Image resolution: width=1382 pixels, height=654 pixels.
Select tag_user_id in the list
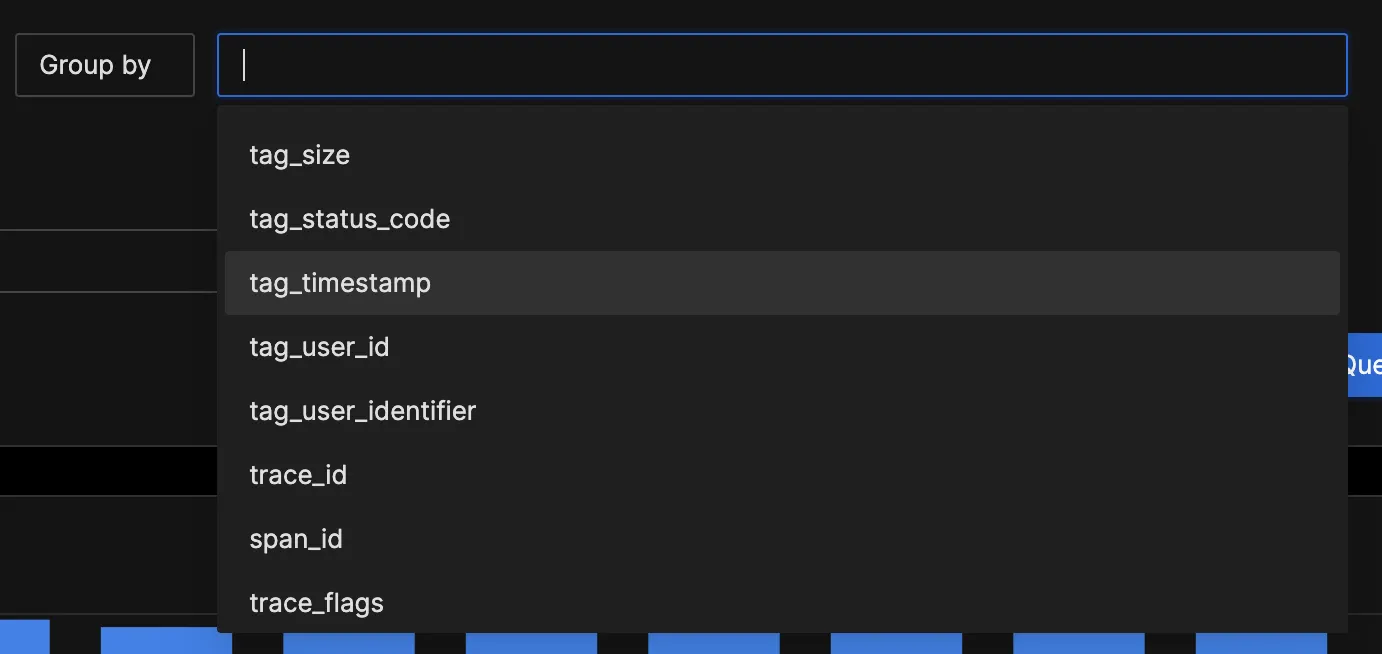[782, 347]
